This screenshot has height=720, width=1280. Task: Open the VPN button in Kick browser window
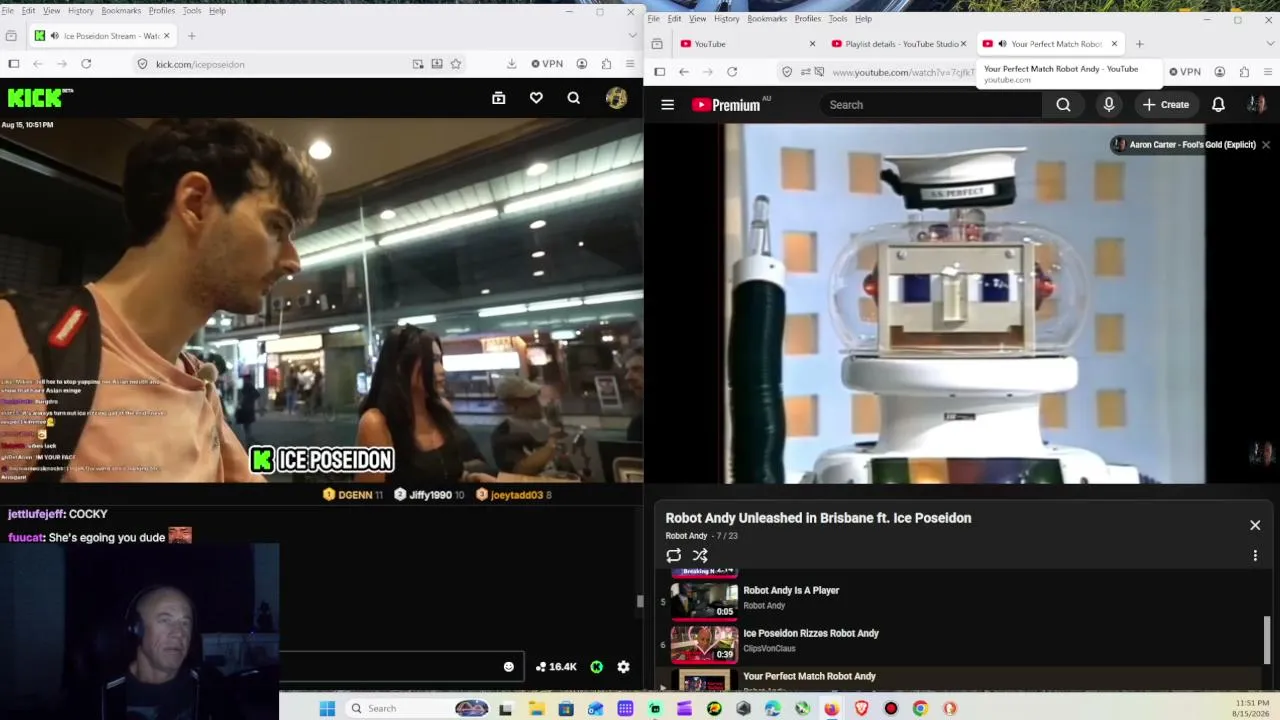(x=547, y=64)
